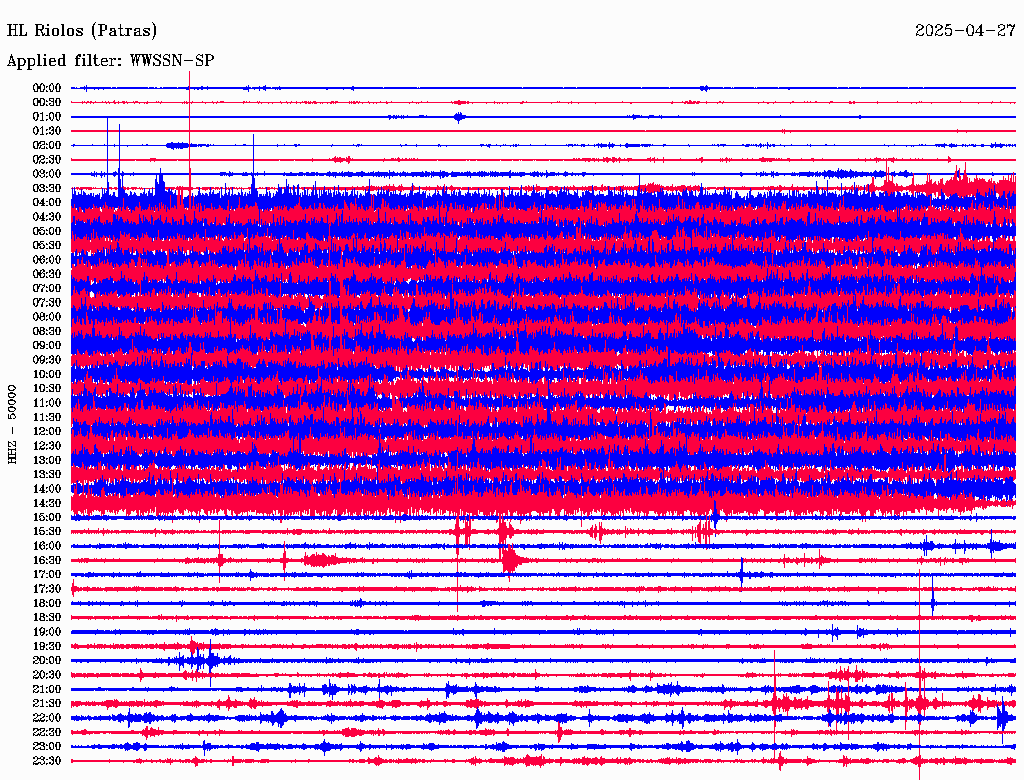
Task: Click the 00:00 time label
Action: [47, 88]
